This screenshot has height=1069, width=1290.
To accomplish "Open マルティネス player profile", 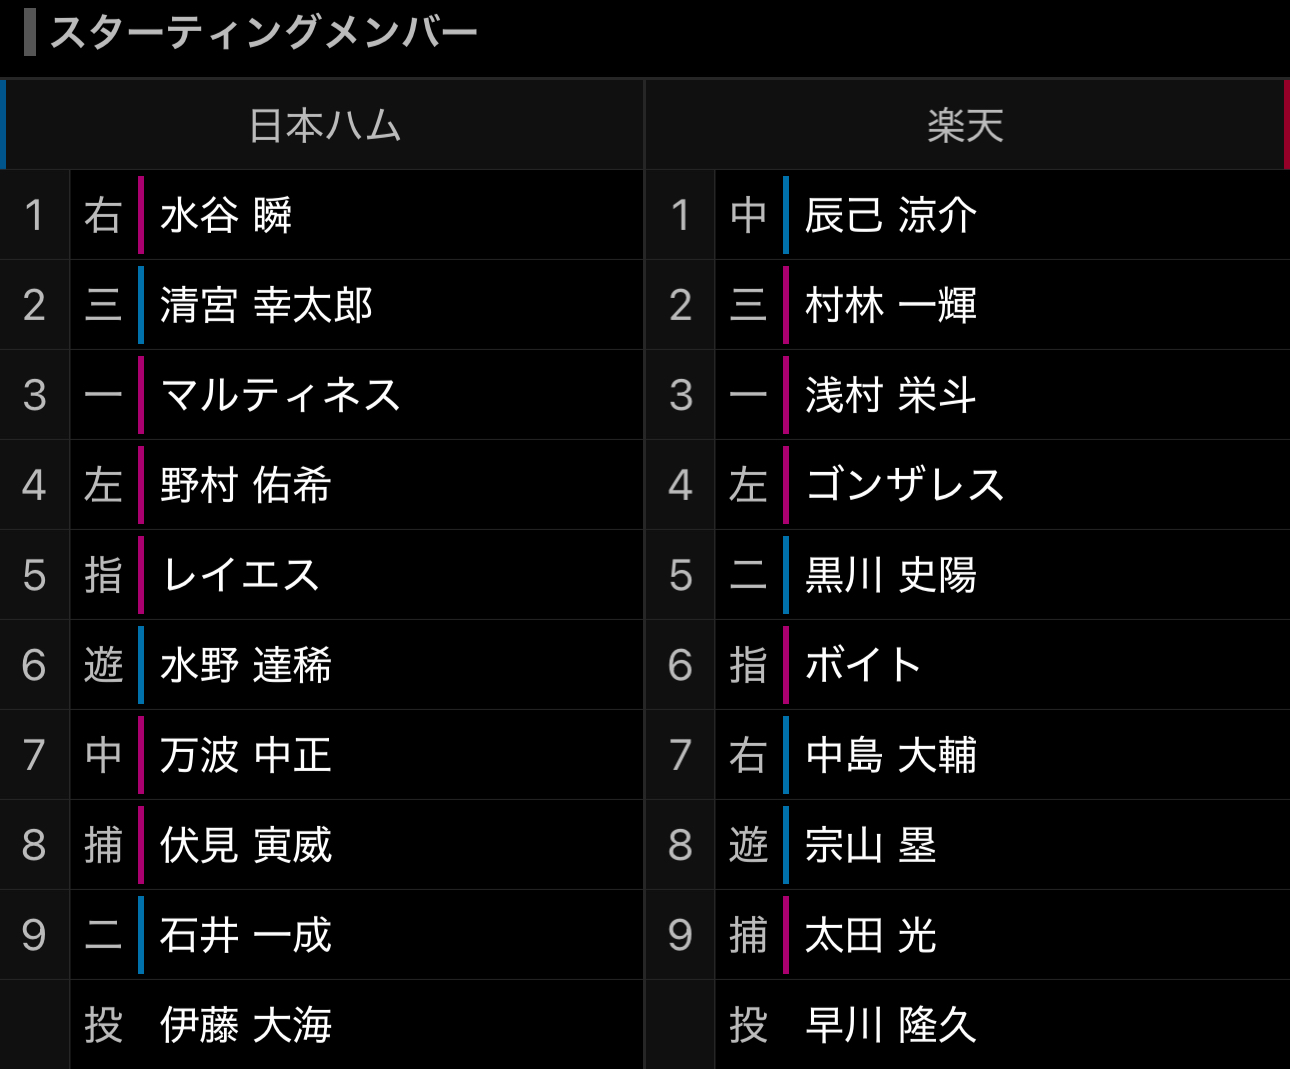I will [x=281, y=395].
